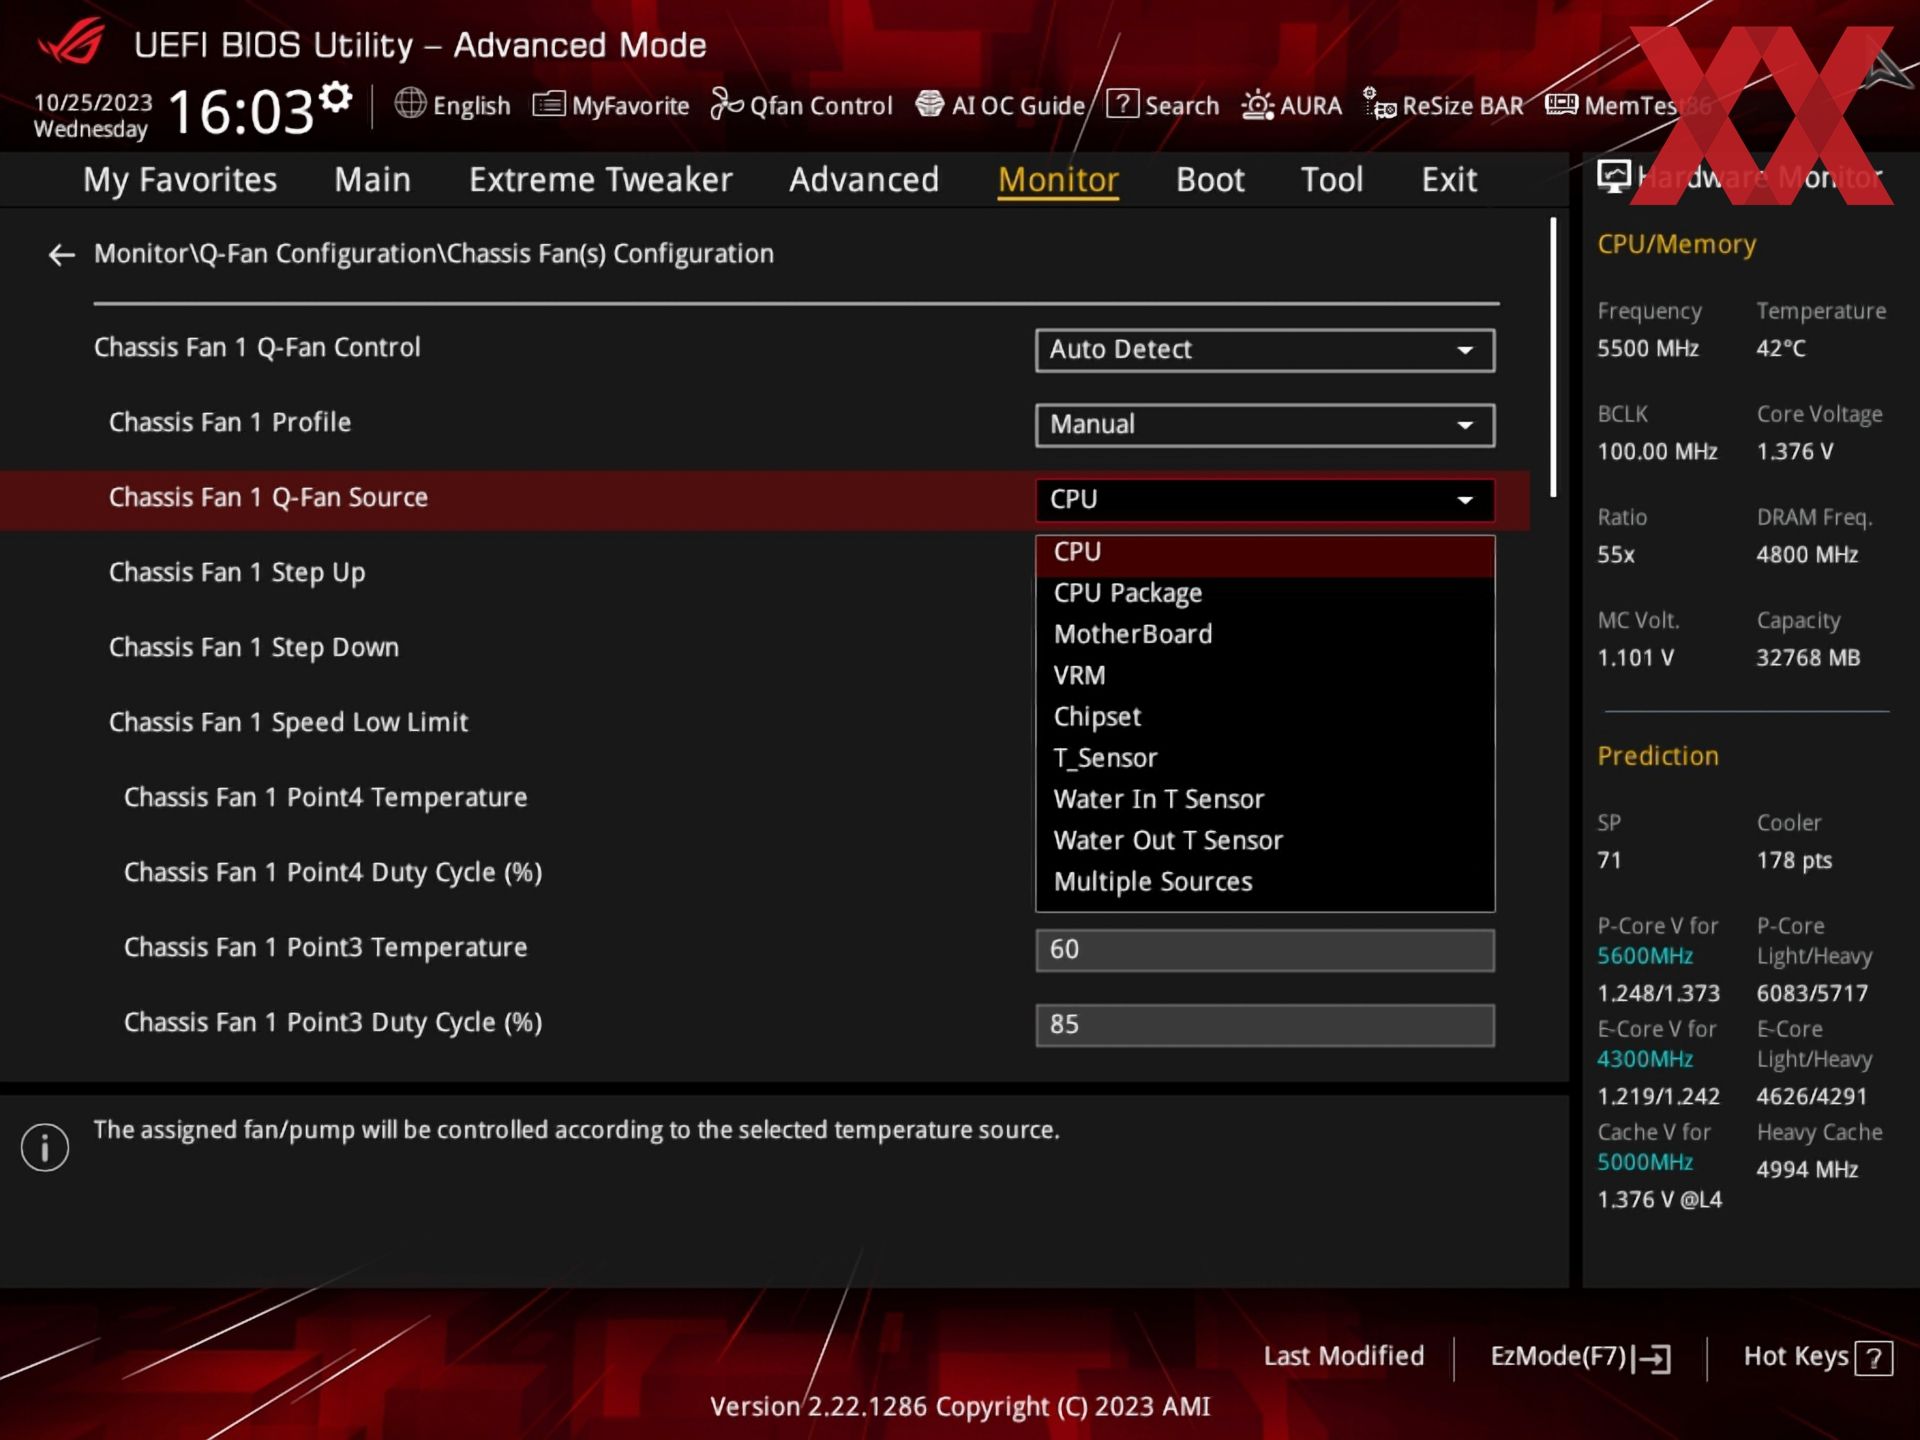Click the settings list scrollbar
The image size is (1920, 1440).
[x=1553, y=358]
